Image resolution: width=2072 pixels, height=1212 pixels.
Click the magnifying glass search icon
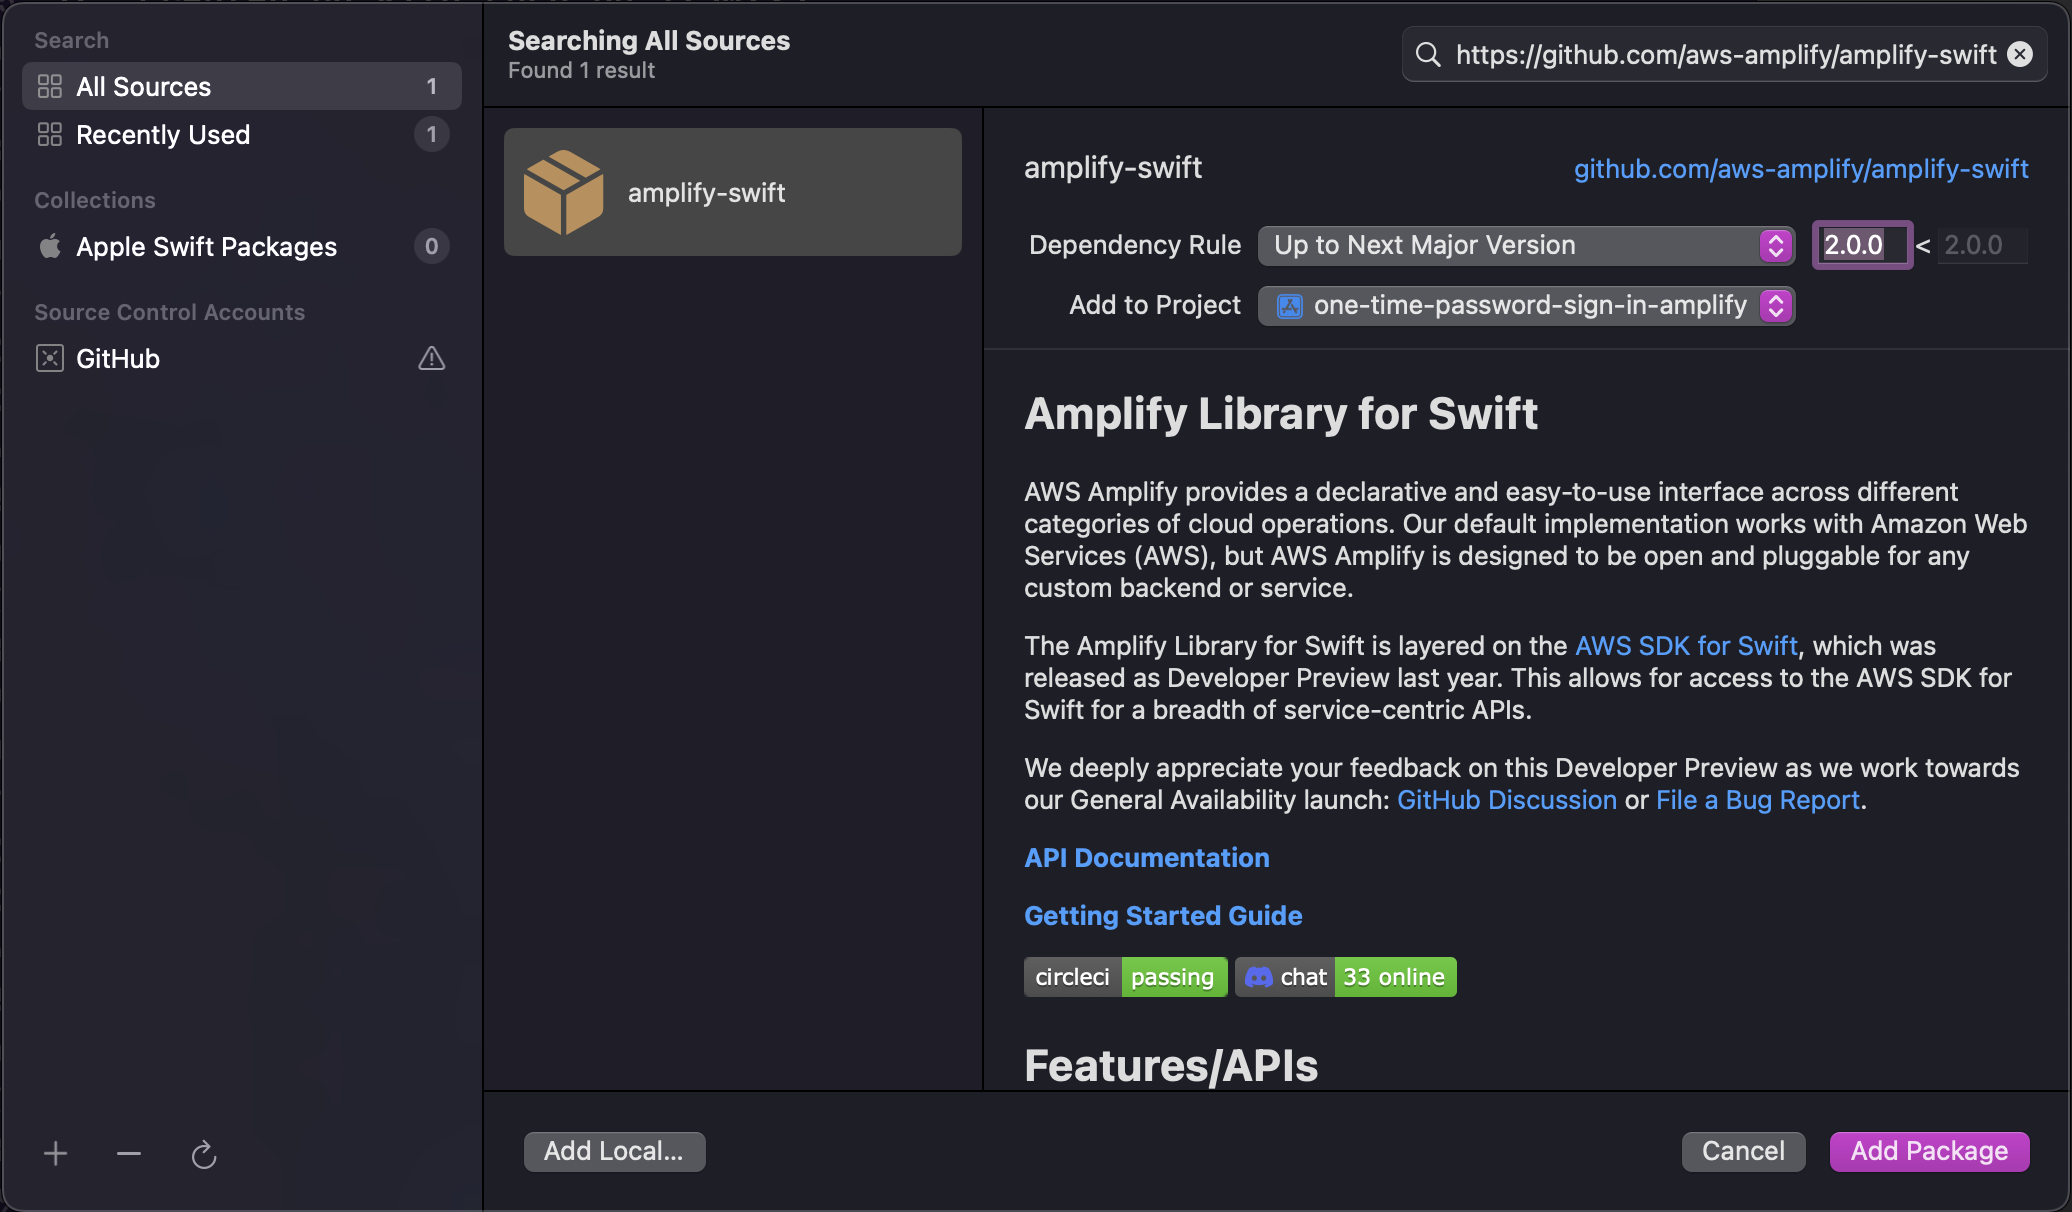(1428, 54)
